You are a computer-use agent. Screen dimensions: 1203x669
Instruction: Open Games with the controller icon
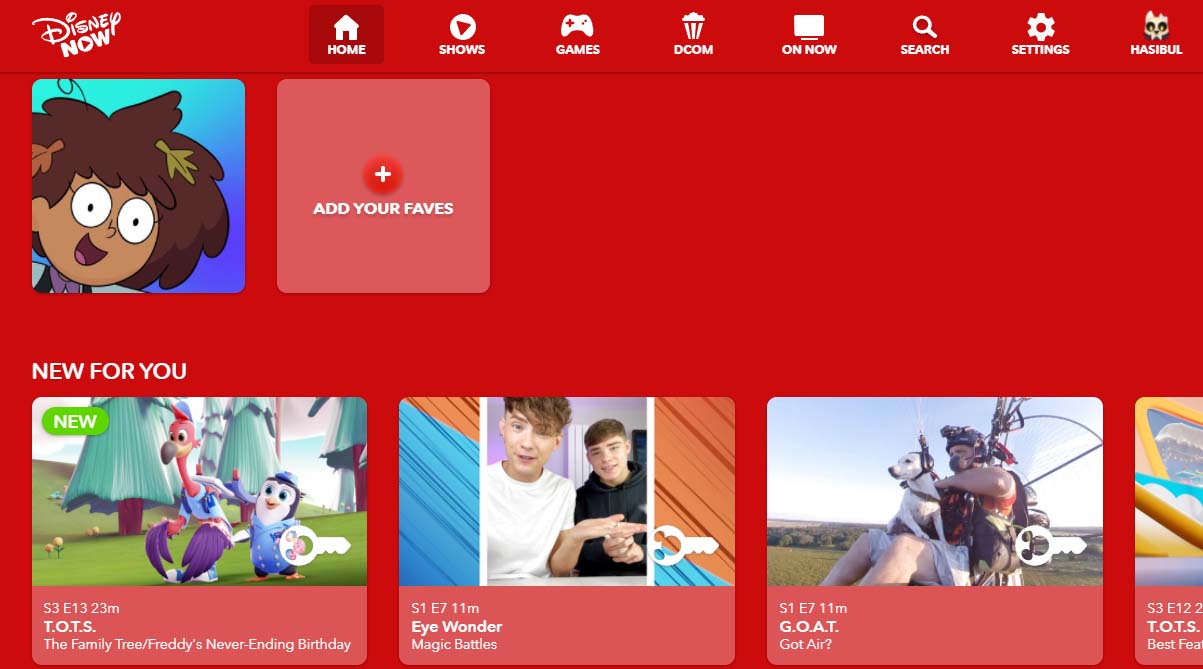pos(577,27)
